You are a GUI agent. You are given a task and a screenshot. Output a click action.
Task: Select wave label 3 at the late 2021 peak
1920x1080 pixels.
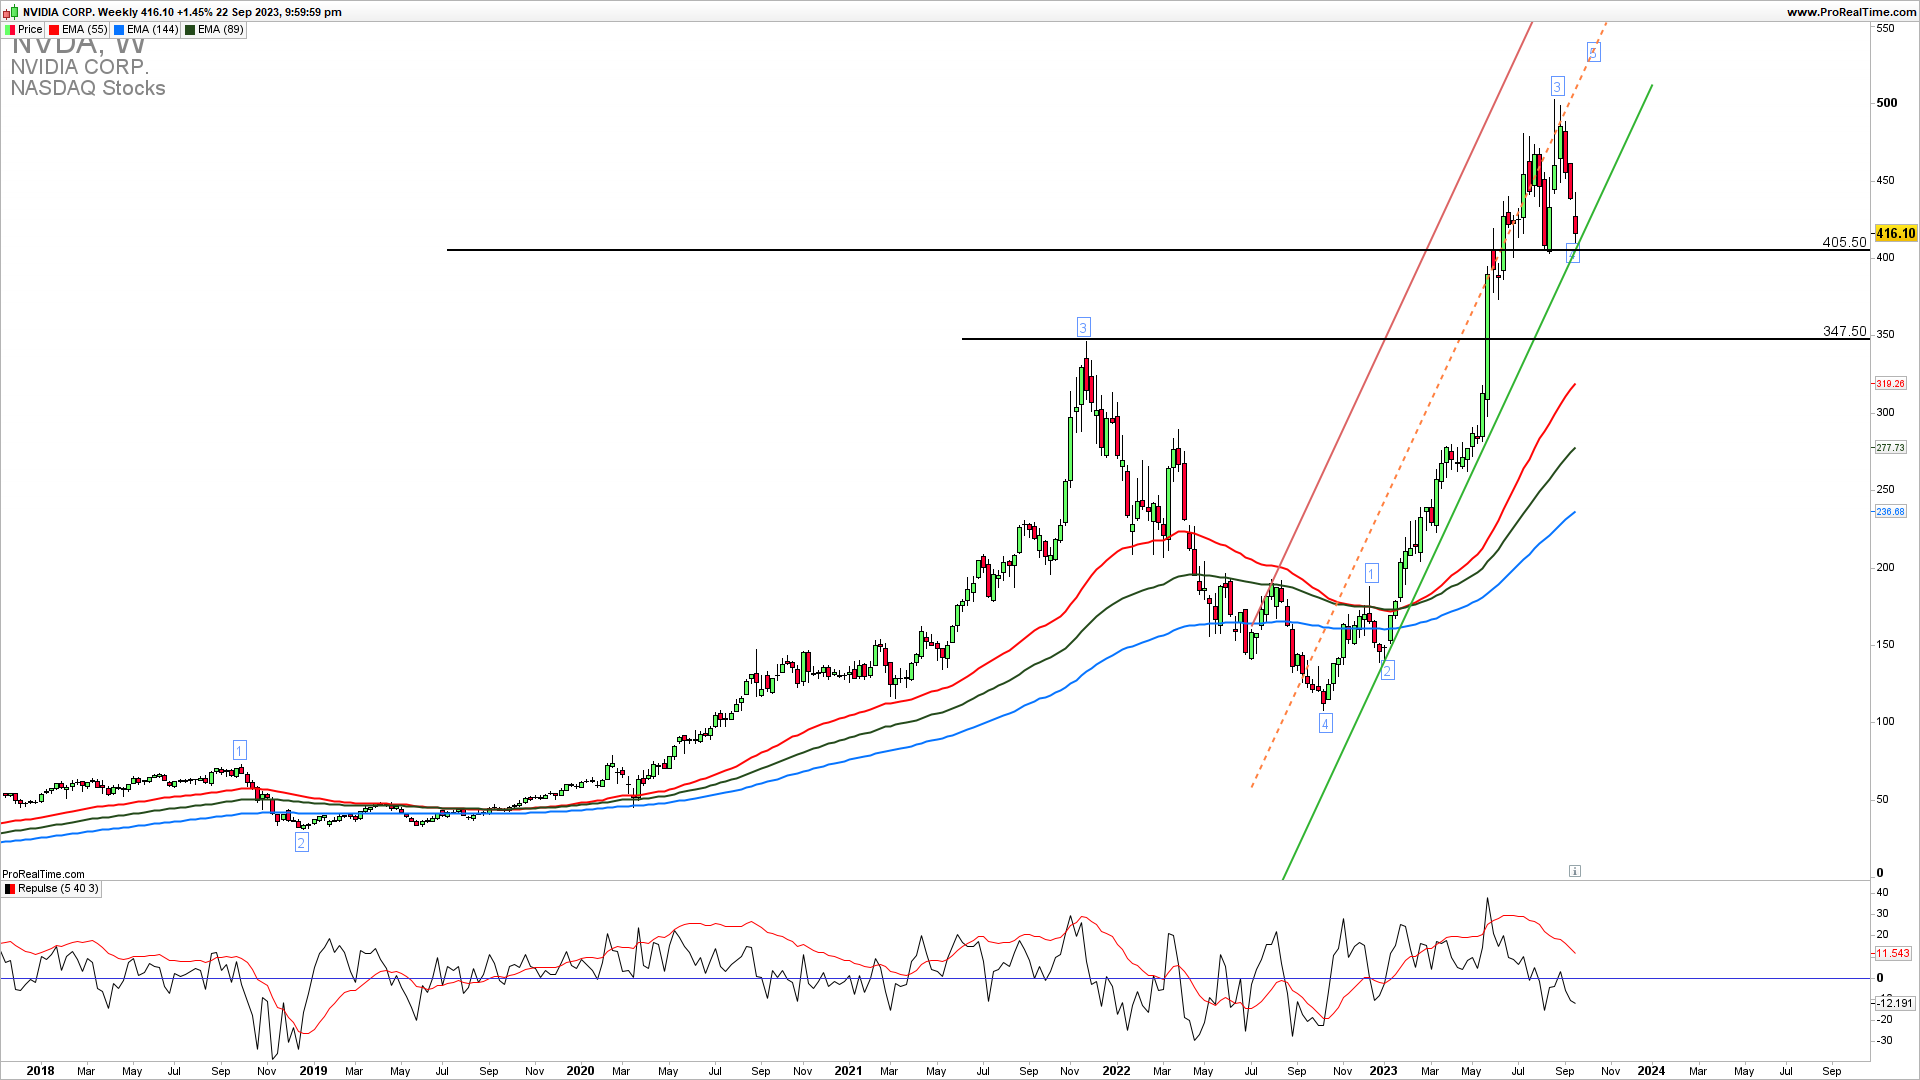point(1083,327)
